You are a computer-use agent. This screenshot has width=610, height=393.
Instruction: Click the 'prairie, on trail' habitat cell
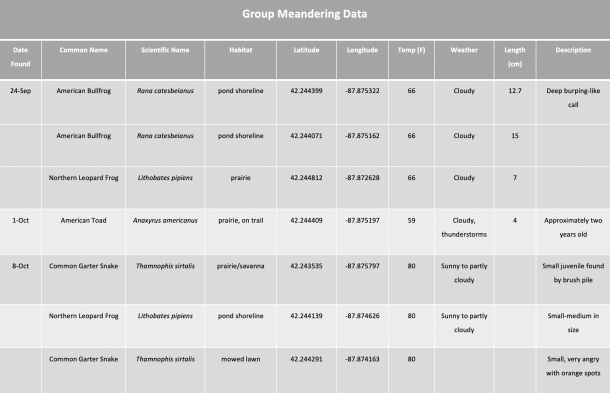pos(240,221)
